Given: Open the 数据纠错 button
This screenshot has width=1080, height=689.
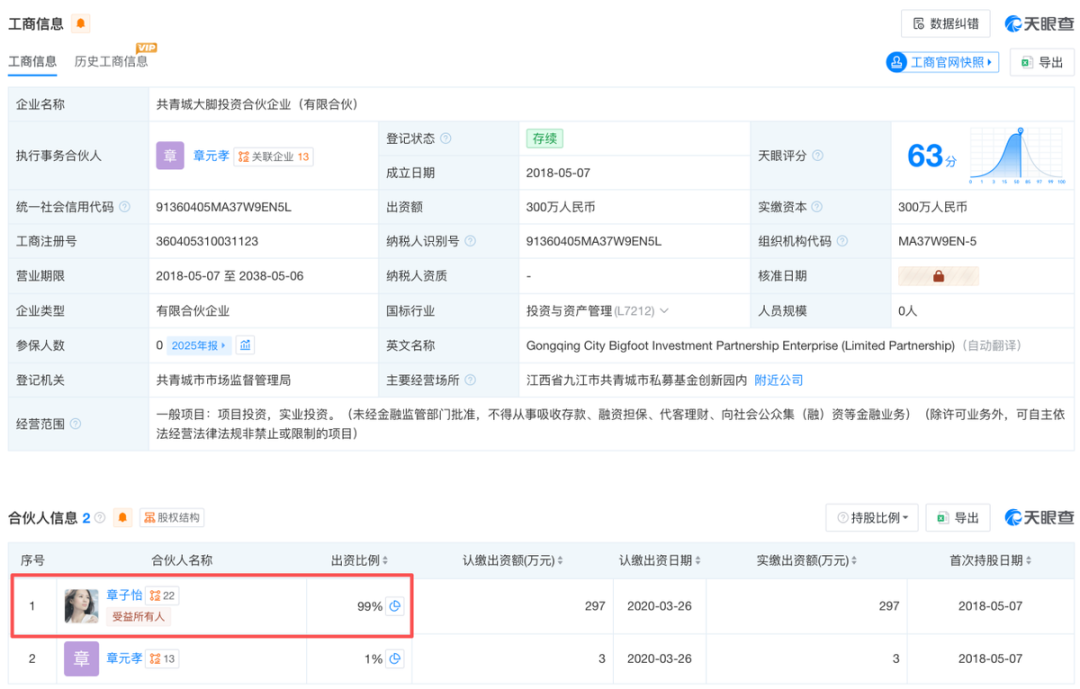Looking at the screenshot, I should pos(945,23).
